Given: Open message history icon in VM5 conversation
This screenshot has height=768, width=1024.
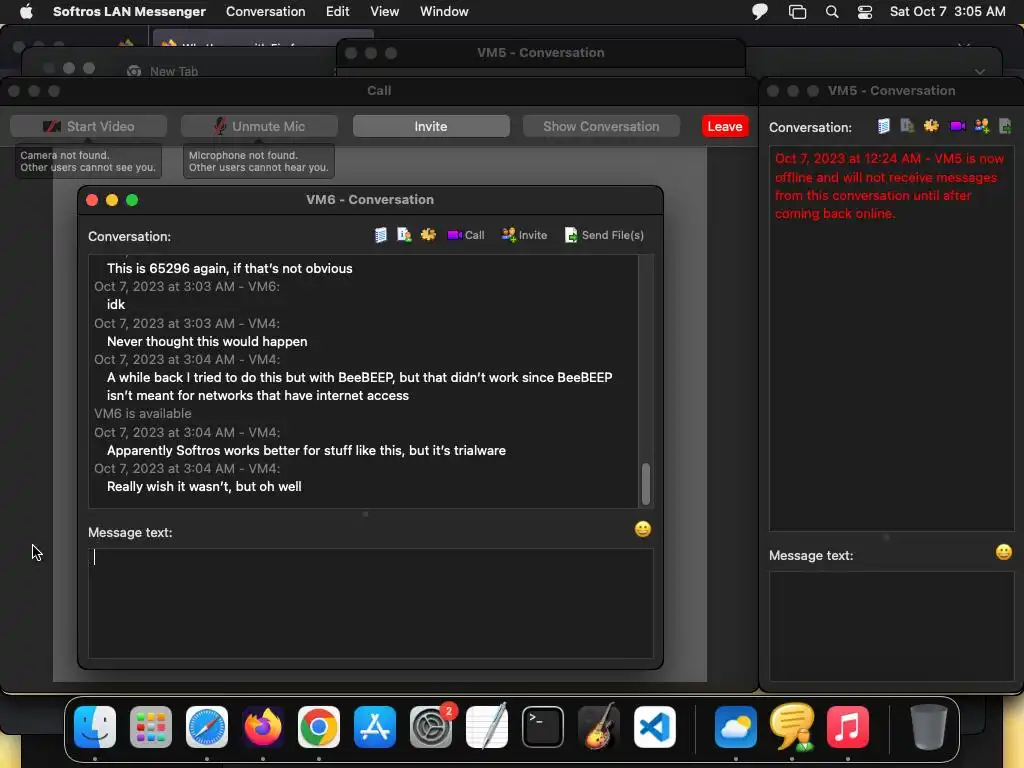Looking at the screenshot, I should point(884,126).
